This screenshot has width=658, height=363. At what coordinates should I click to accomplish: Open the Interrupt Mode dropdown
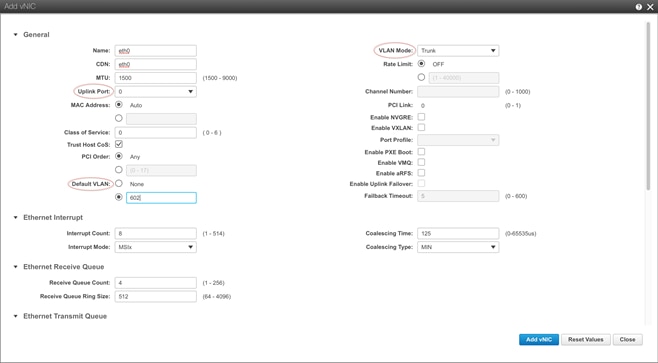155,247
